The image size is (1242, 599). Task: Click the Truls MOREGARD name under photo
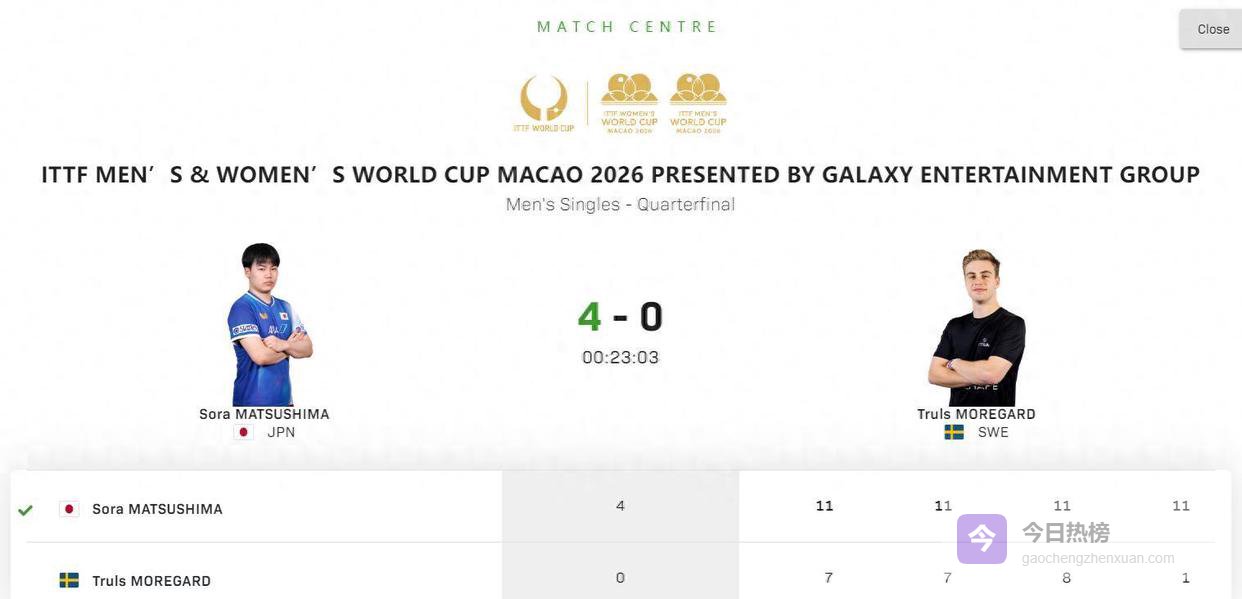(976, 414)
